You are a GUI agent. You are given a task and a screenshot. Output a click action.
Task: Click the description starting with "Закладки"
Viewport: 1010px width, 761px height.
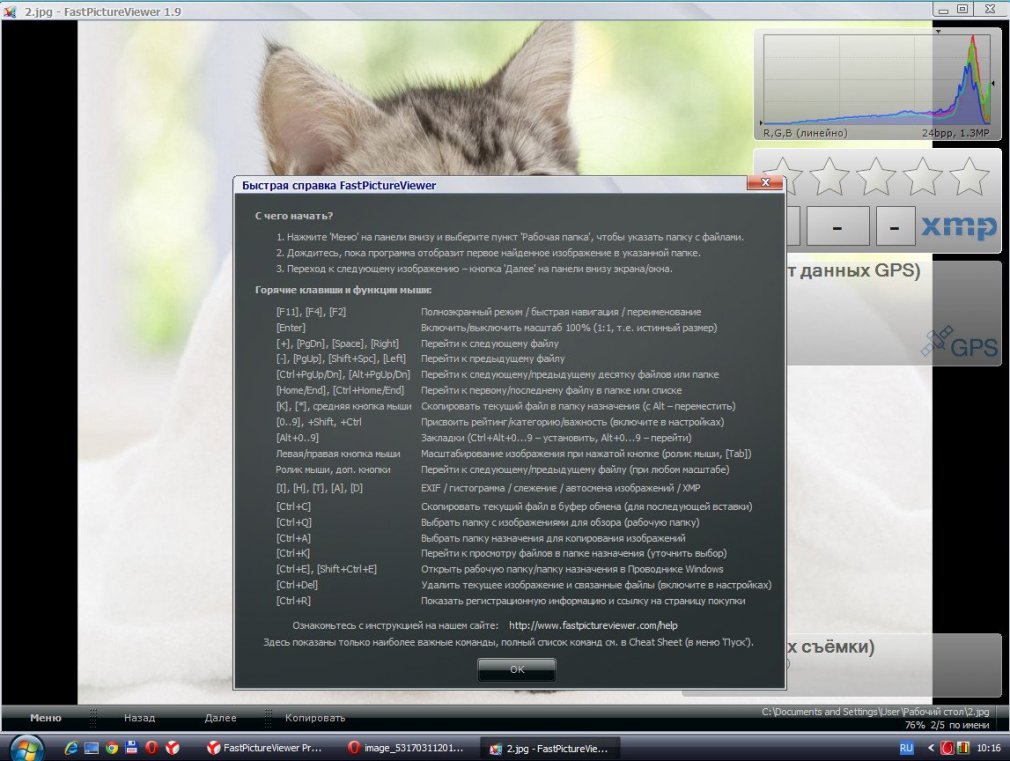[556, 438]
